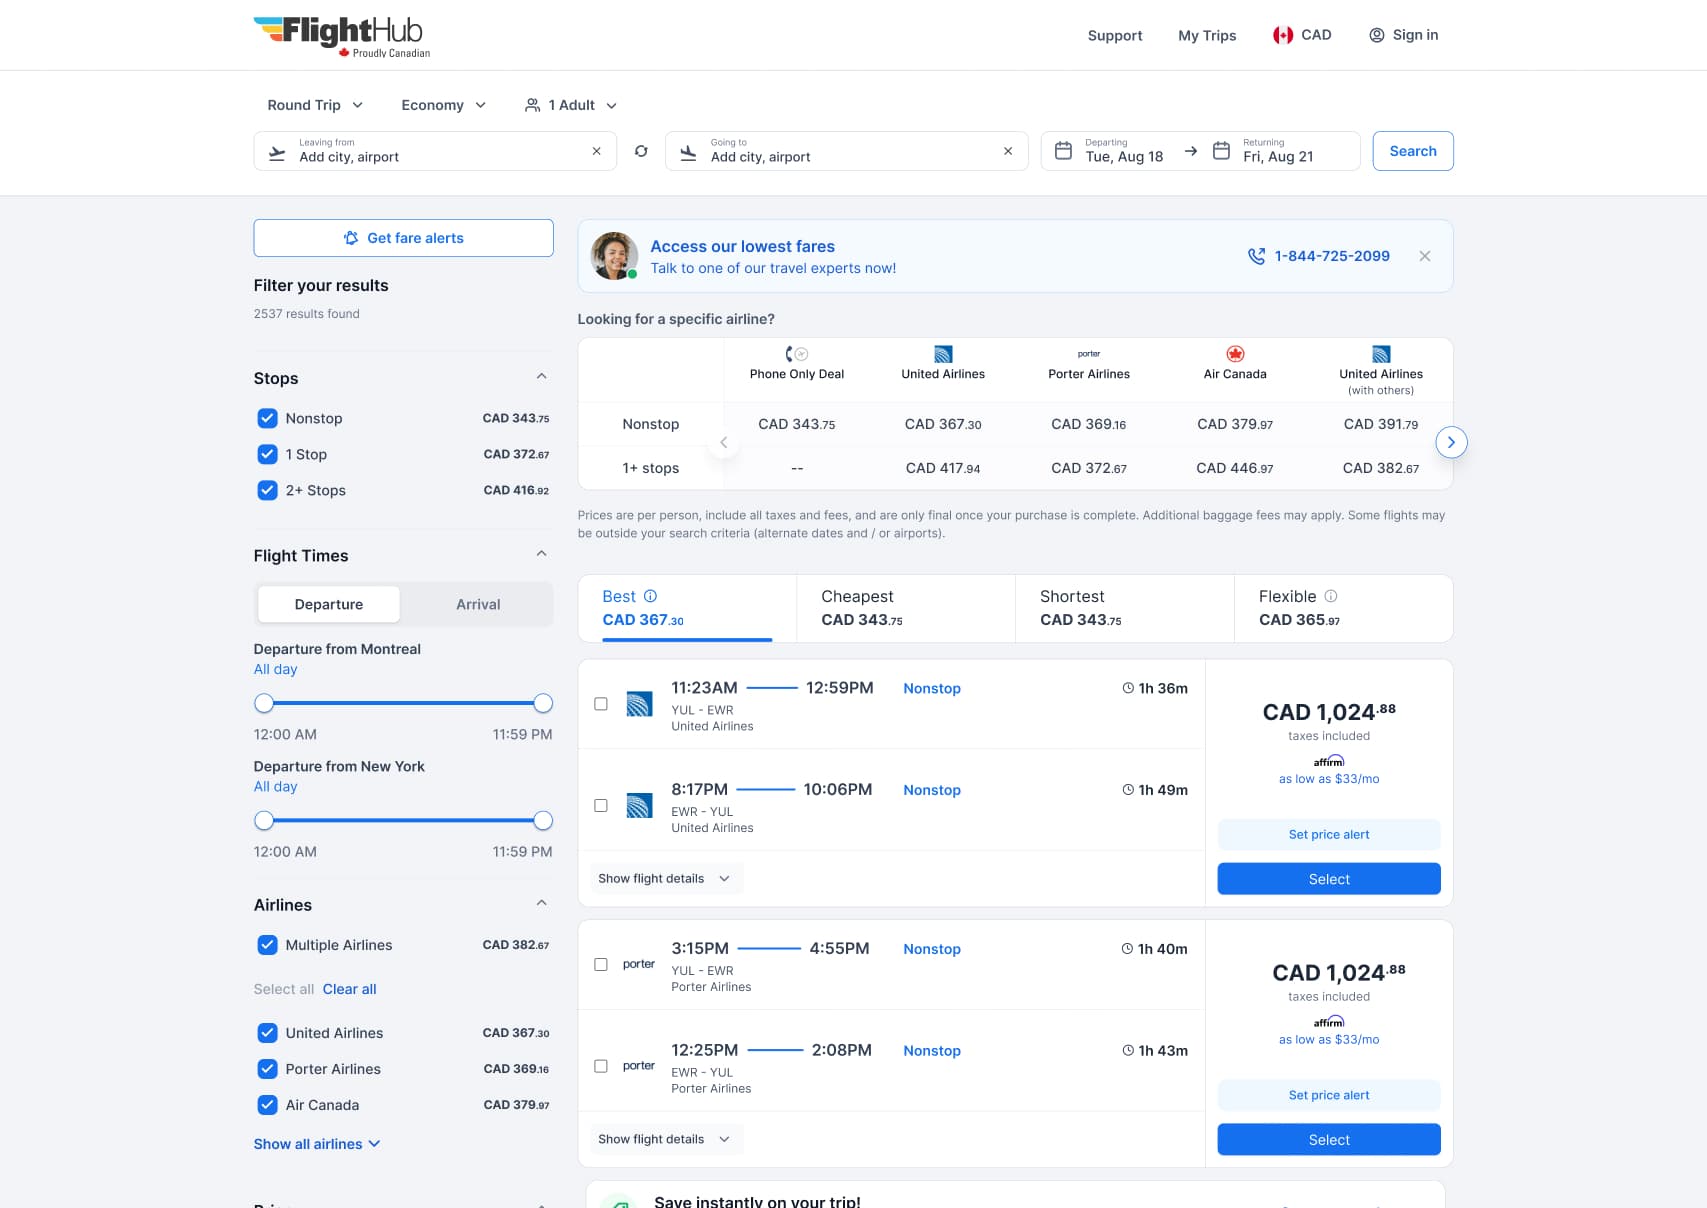
Task: Click the clock icon beside 1h 36m
Action: click(1128, 688)
